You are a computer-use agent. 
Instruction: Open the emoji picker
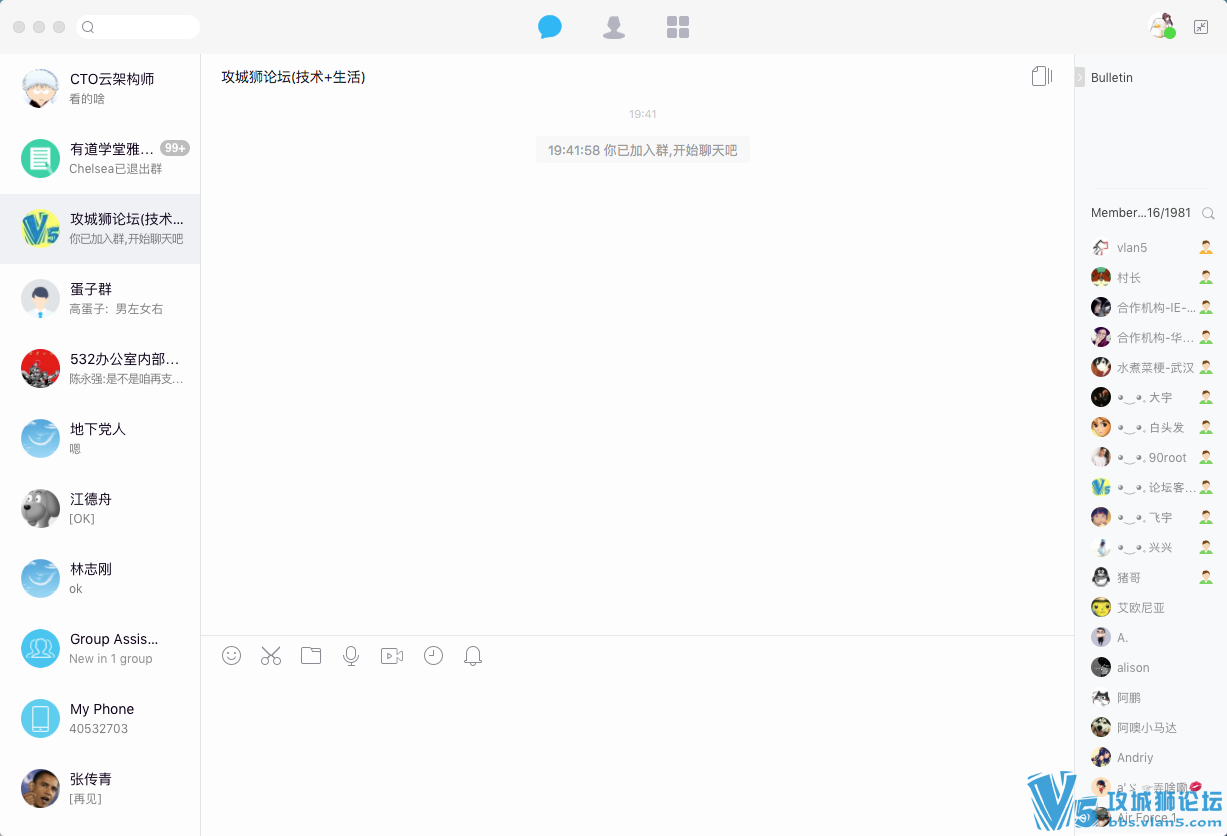point(232,656)
